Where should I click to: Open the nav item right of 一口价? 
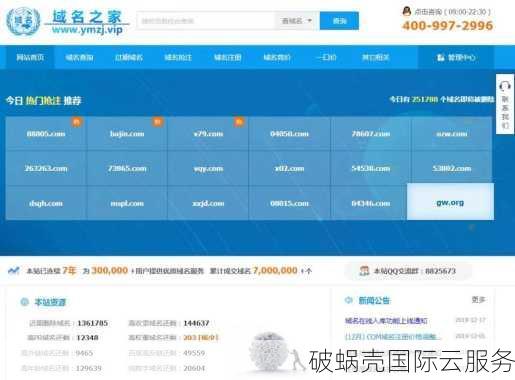click(x=376, y=57)
